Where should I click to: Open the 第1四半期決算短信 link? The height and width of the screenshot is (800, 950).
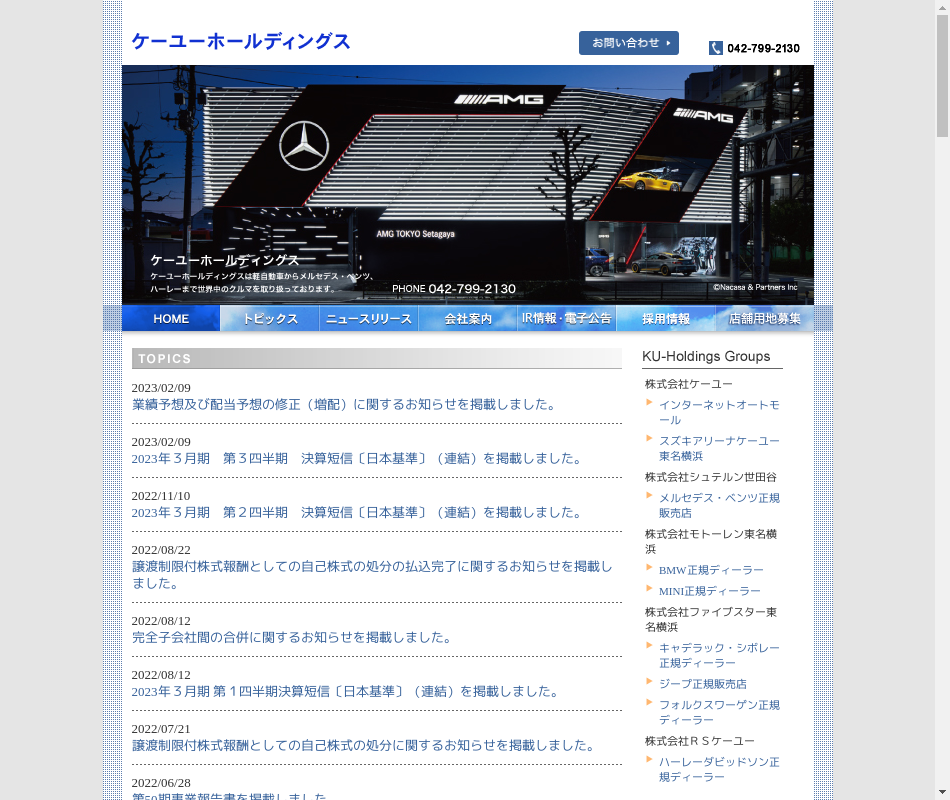[x=346, y=692]
